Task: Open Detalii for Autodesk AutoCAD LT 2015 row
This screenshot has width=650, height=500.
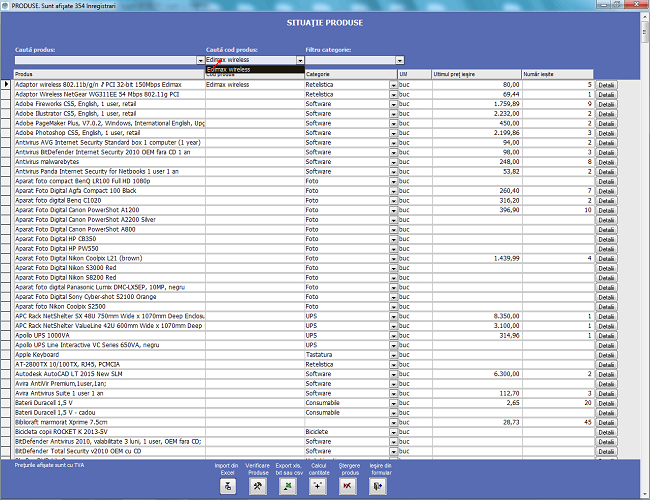Action: point(606,374)
